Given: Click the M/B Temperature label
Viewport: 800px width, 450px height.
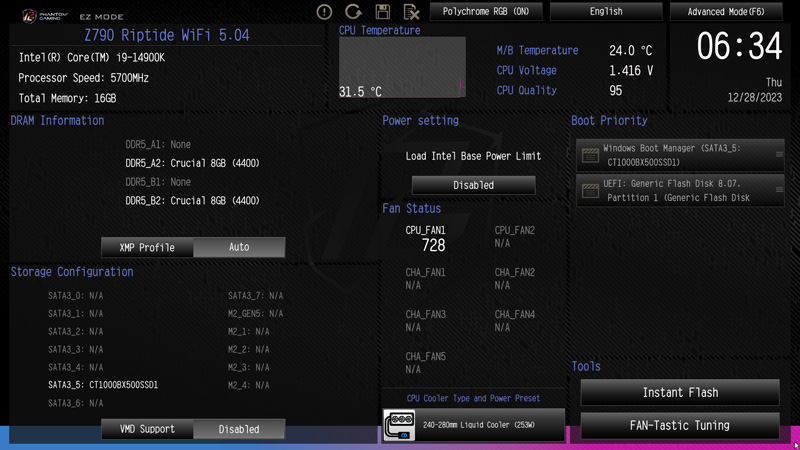Looking at the screenshot, I should pyautogui.click(x=537, y=51).
